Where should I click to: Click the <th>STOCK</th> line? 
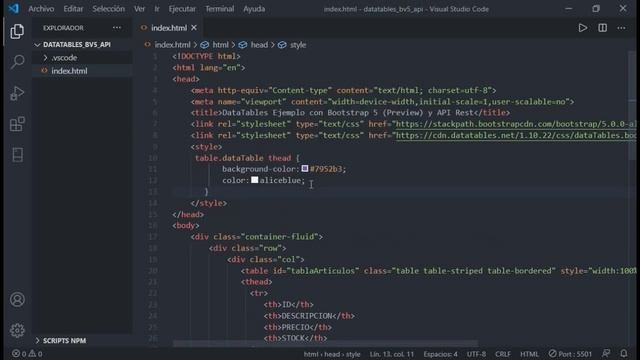(x=295, y=338)
